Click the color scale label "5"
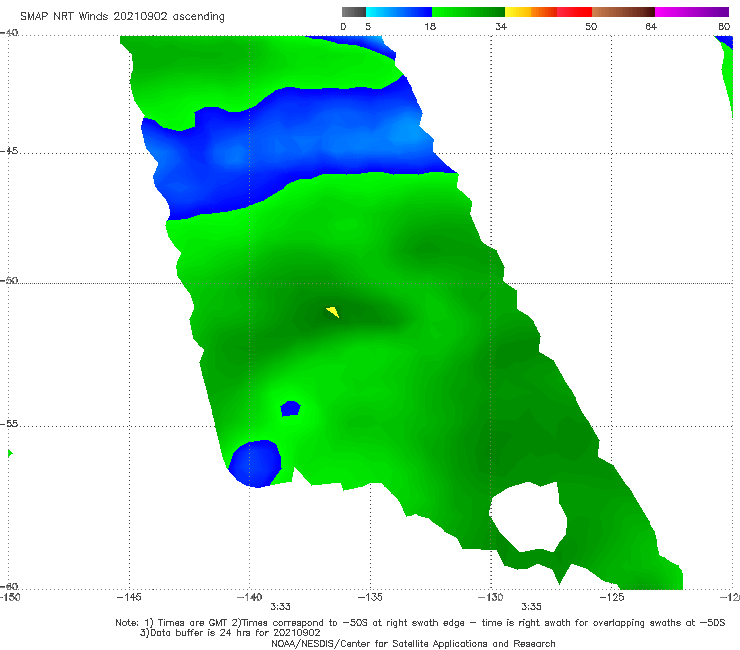Image resolution: width=740 pixels, height=650 pixels. coord(368,27)
